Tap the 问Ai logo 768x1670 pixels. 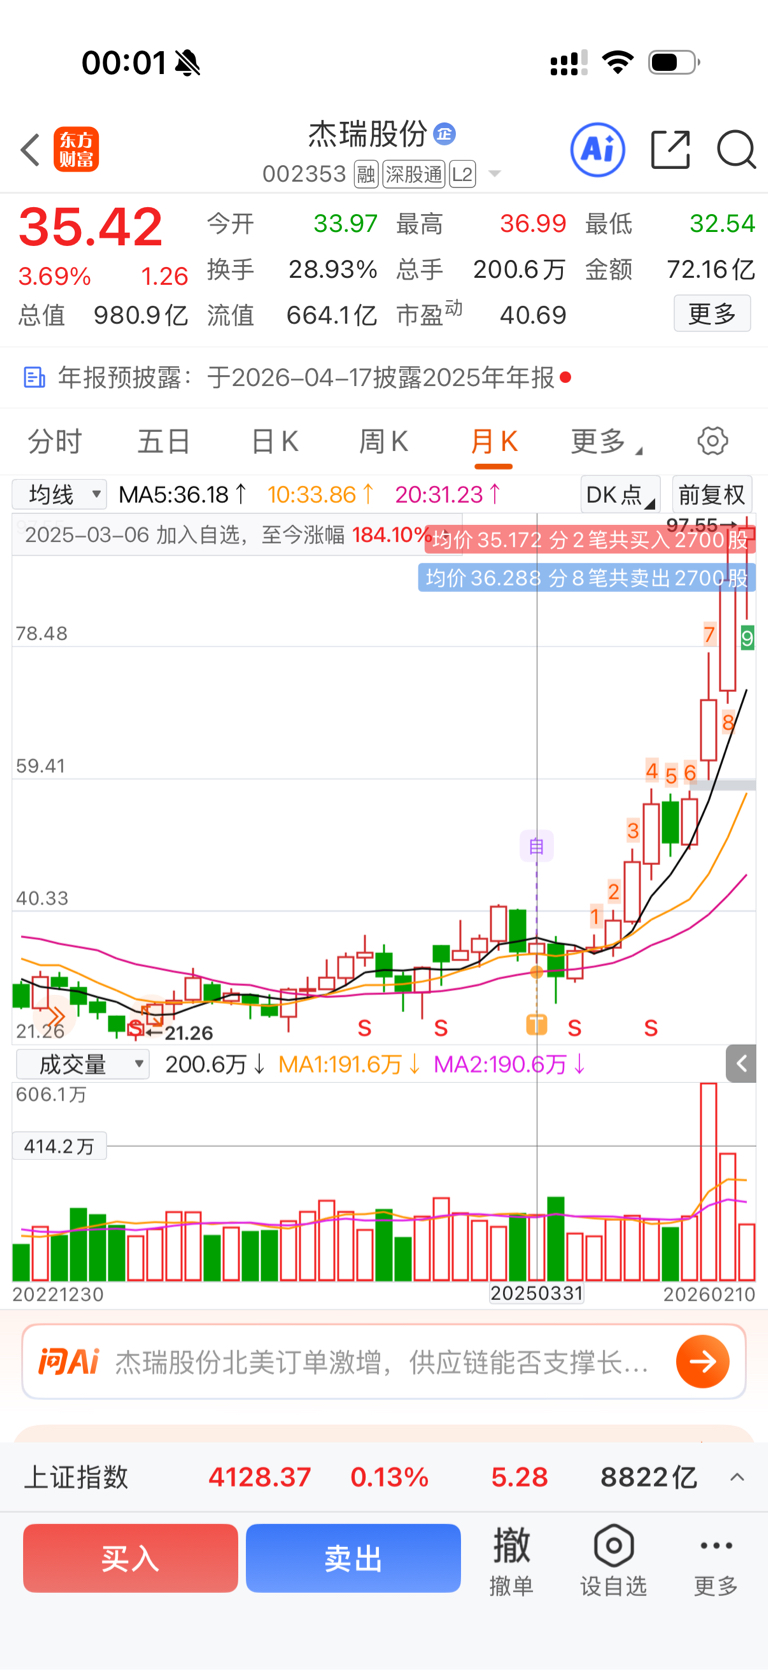(x=68, y=1362)
